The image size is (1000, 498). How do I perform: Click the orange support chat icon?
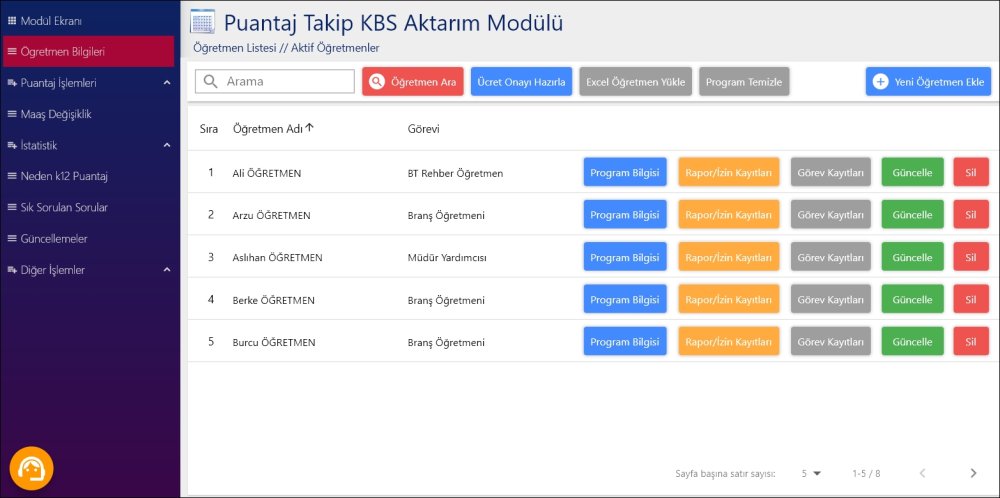31,468
